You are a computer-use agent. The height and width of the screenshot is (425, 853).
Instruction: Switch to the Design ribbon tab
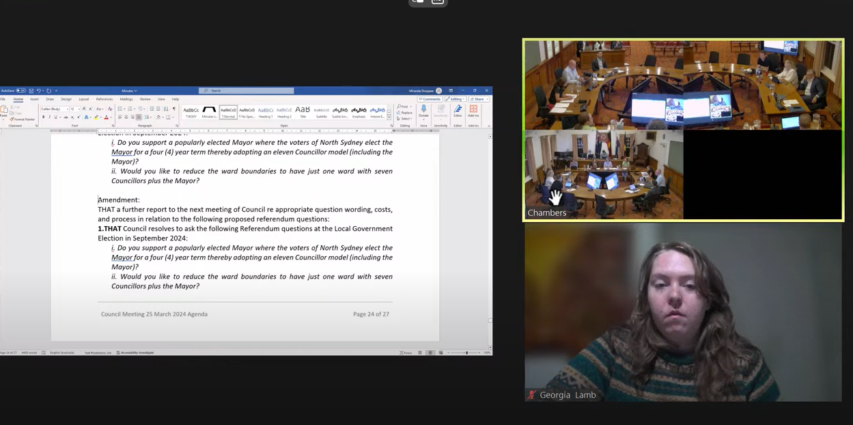tap(66, 99)
